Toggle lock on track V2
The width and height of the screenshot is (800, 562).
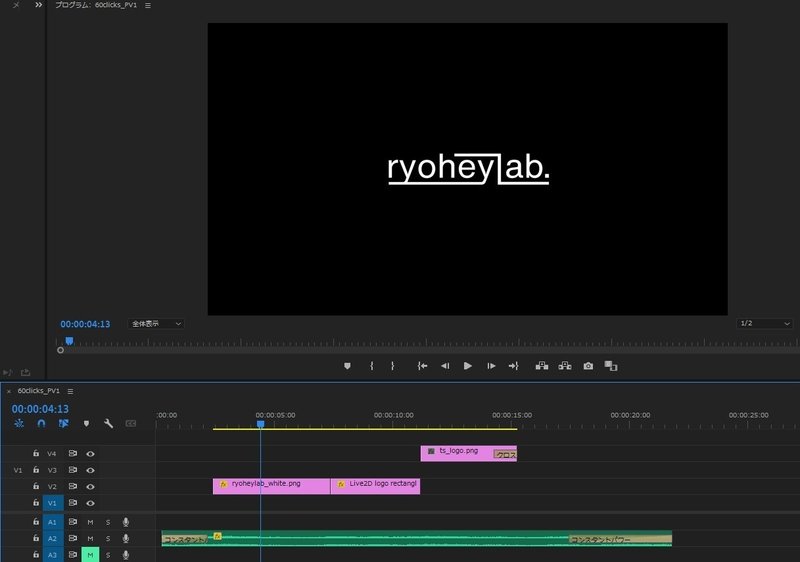[36, 486]
